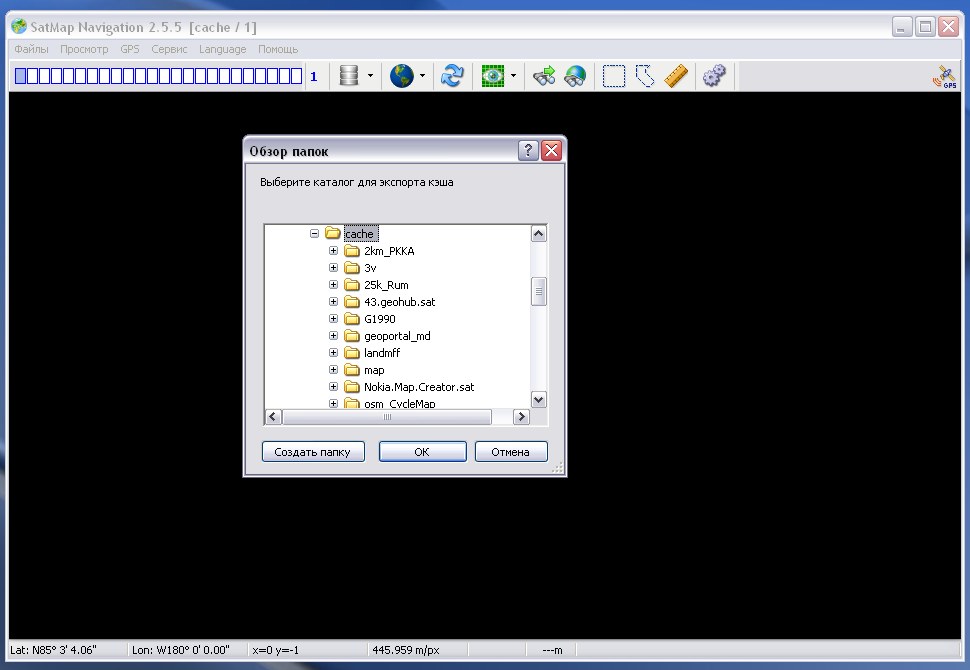Select the globe map source icon
Image resolution: width=970 pixels, height=670 pixels.
pyautogui.click(x=401, y=75)
